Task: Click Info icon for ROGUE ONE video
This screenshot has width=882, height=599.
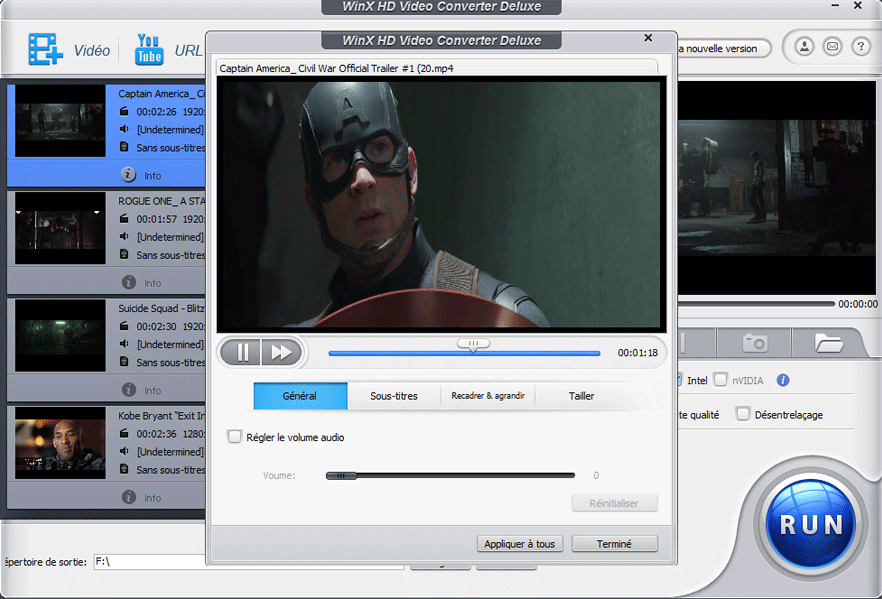Action: pos(129,282)
